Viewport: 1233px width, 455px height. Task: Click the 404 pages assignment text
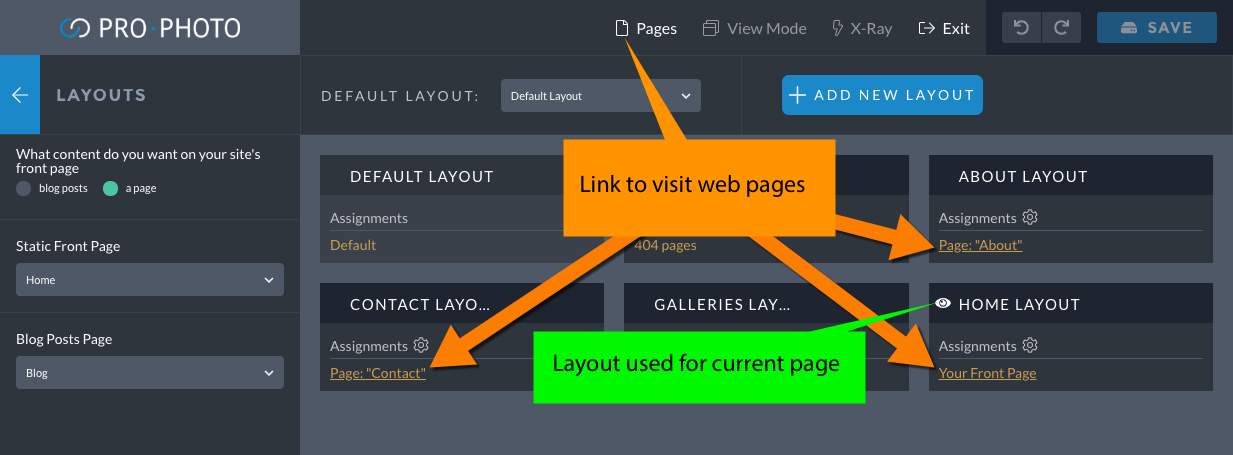[x=665, y=245]
